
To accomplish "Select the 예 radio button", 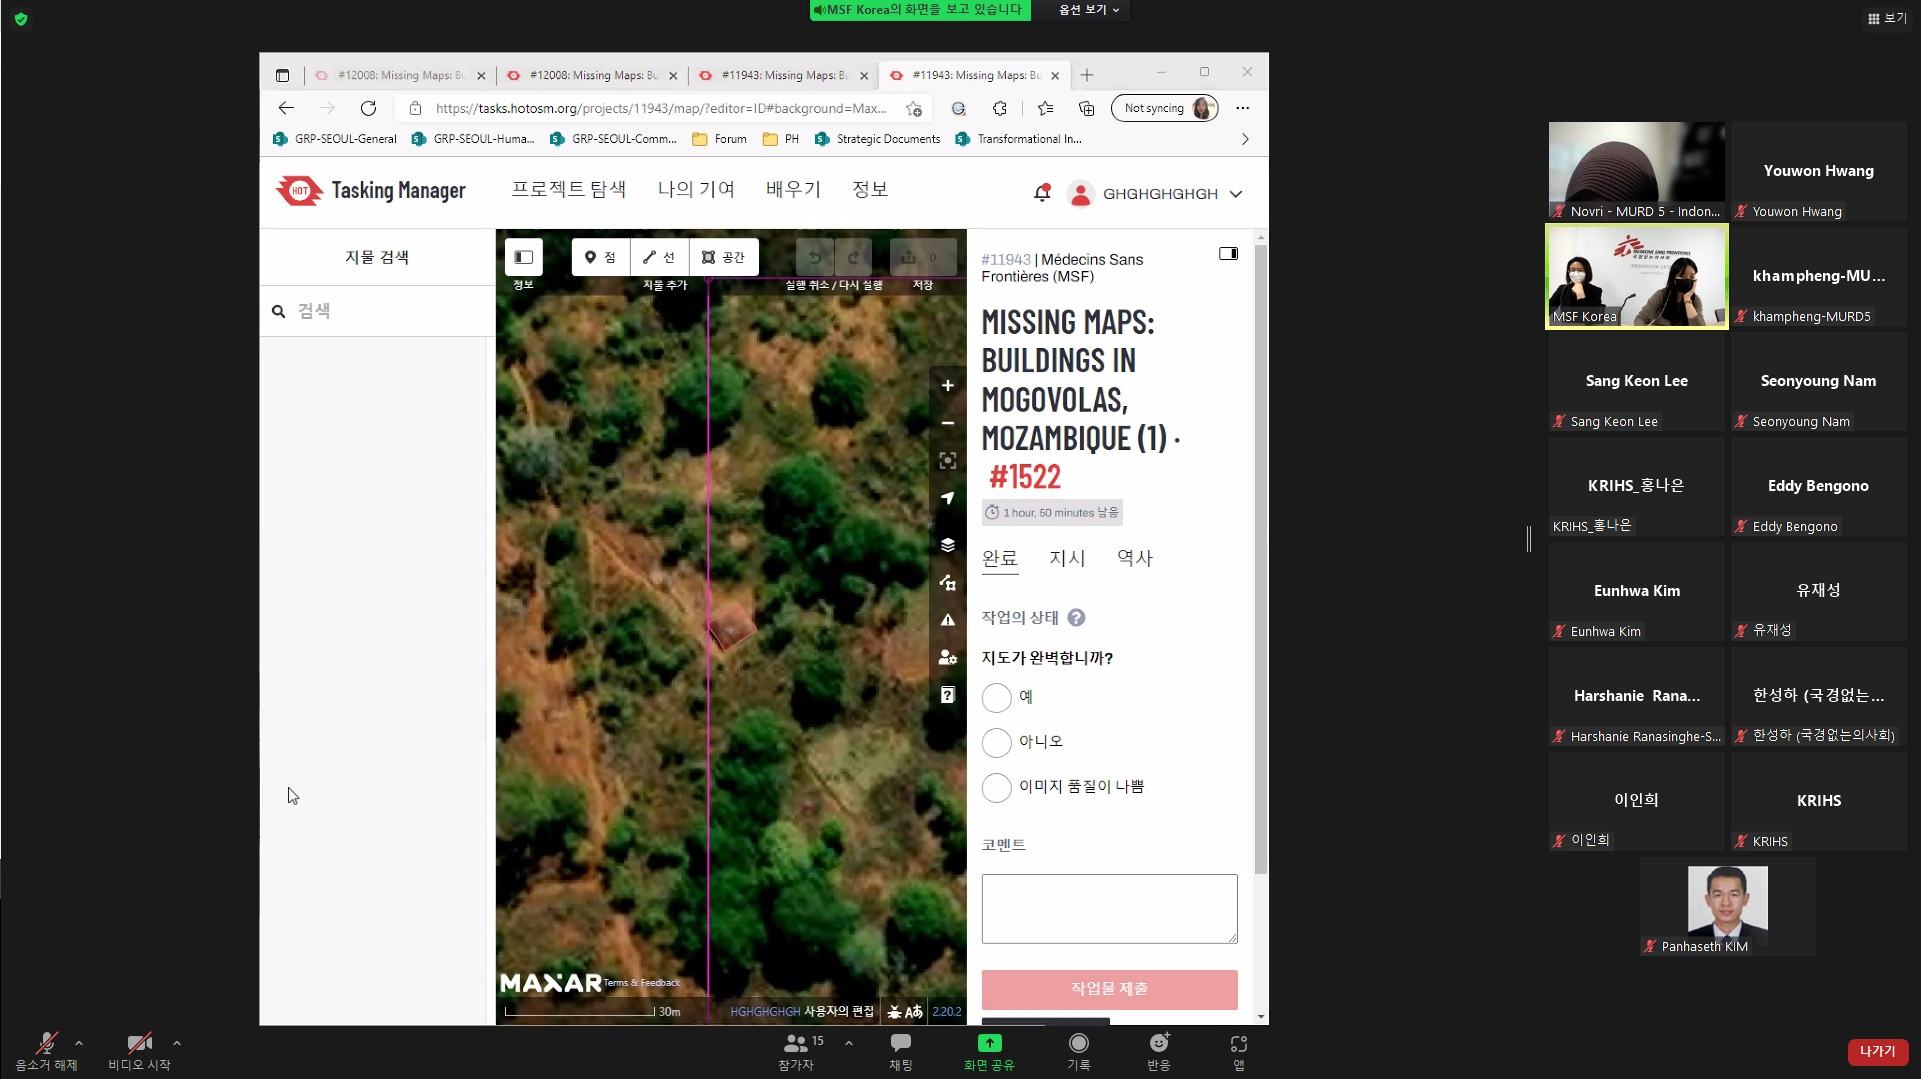I will pyautogui.click(x=997, y=698).
